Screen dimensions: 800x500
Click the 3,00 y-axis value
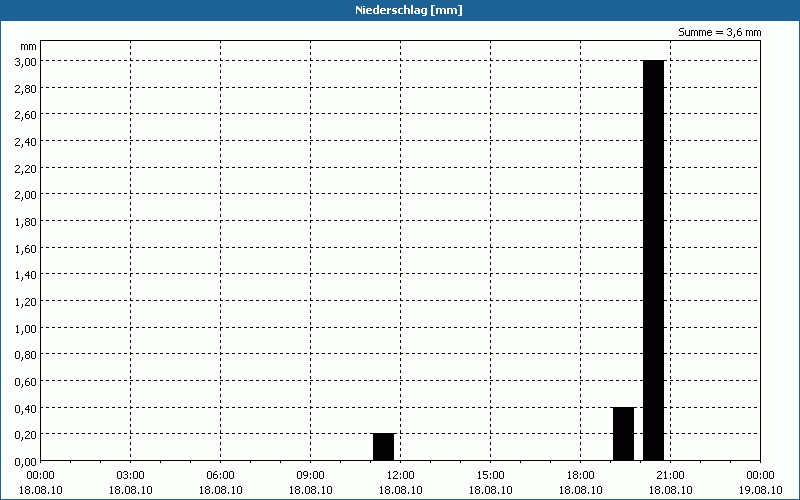(26, 61)
